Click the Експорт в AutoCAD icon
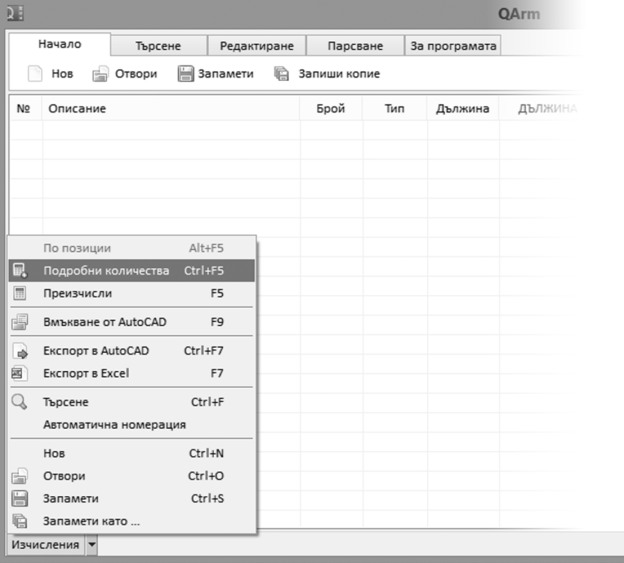 19,351
